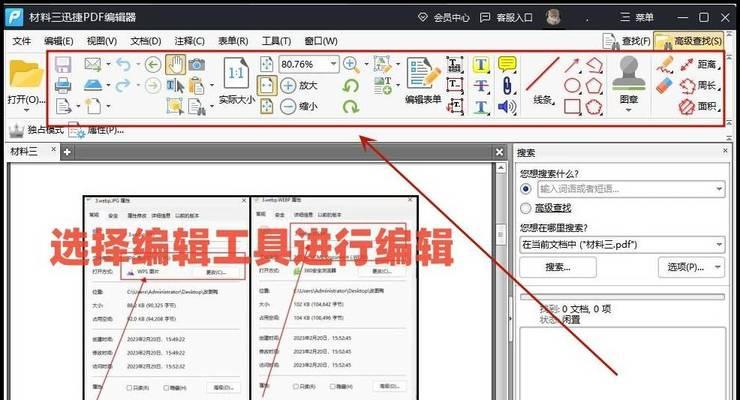Click the undo arrow icon

pos(123,64)
